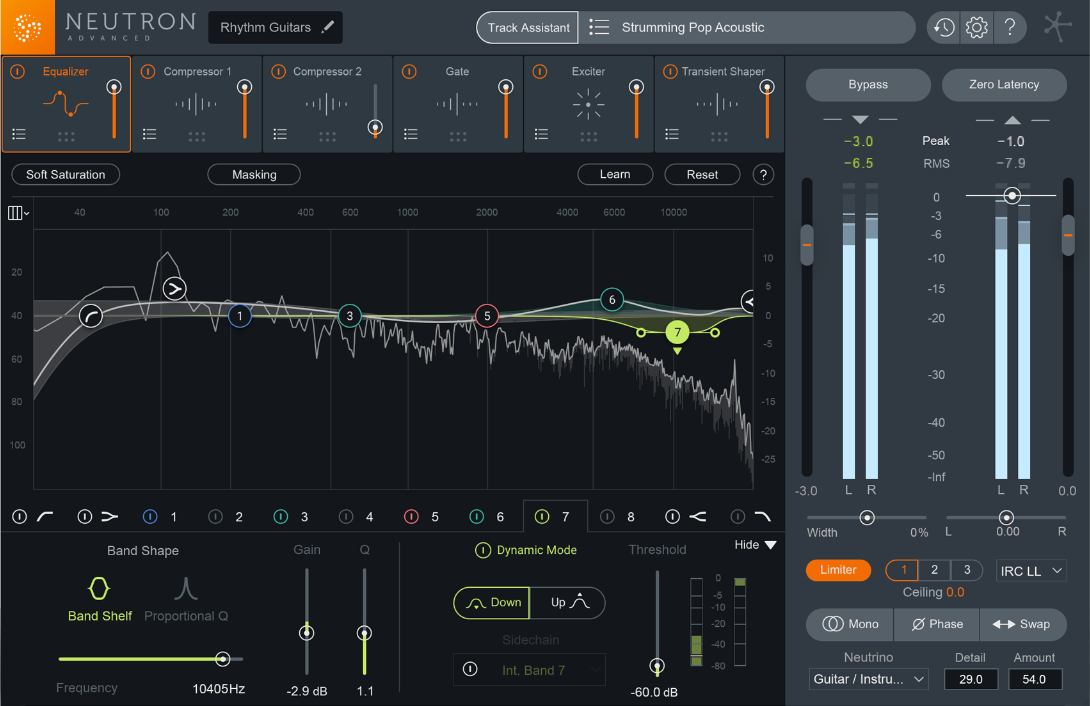Select the Up dynamic mode tab
This screenshot has height=706, width=1090.
coord(568,603)
